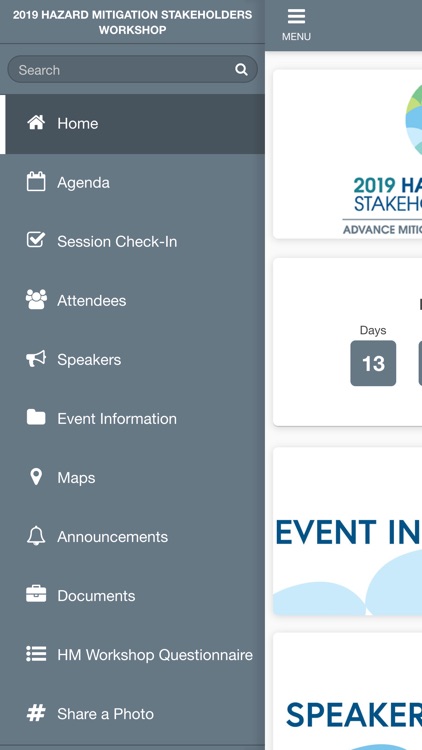Open the Announcements menu label
The height and width of the screenshot is (750, 422).
[112, 537]
